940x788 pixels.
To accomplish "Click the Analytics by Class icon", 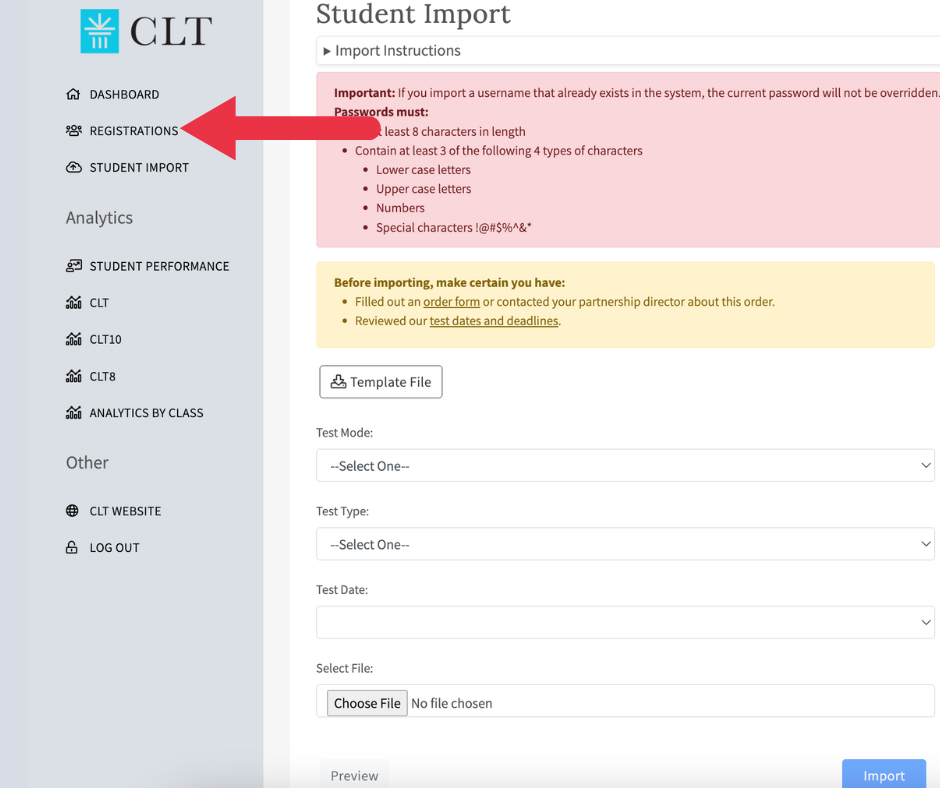I will (73, 413).
